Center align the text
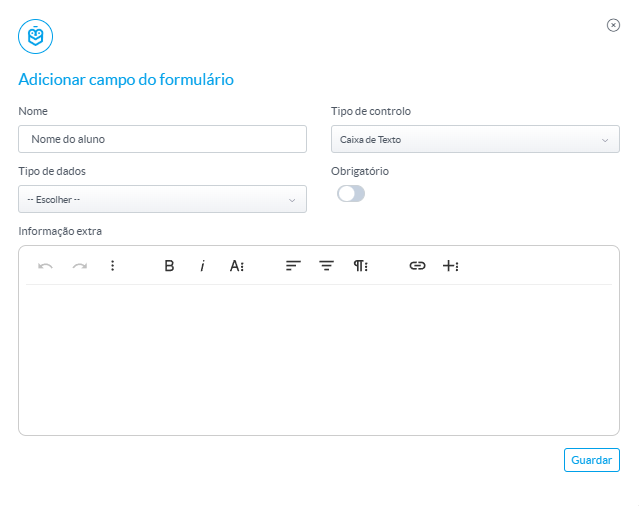The height and width of the screenshot is (506, 639). tap(326, 266)
